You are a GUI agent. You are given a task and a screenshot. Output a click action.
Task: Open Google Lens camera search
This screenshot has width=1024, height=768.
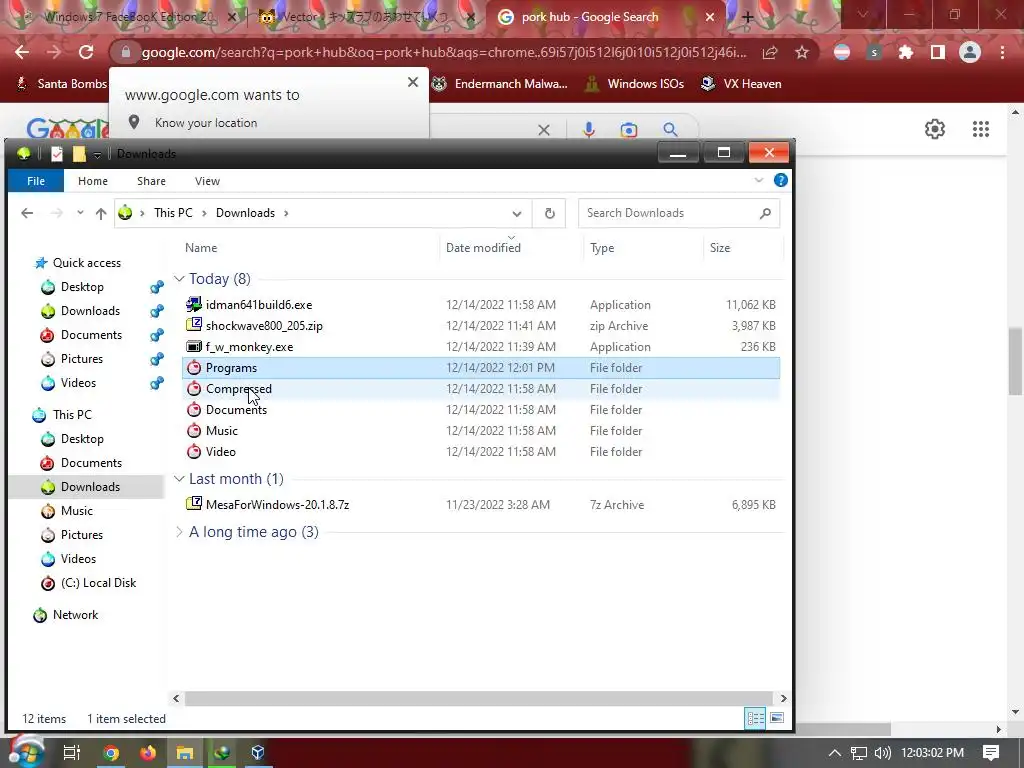[629, 129]
